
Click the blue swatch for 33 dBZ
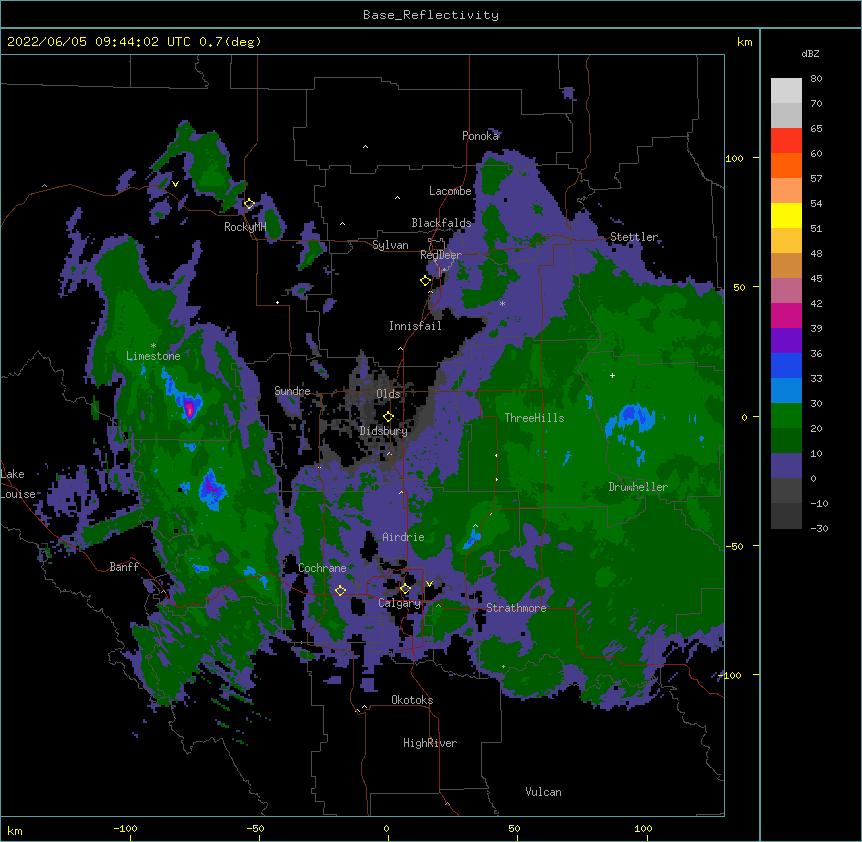786,366
